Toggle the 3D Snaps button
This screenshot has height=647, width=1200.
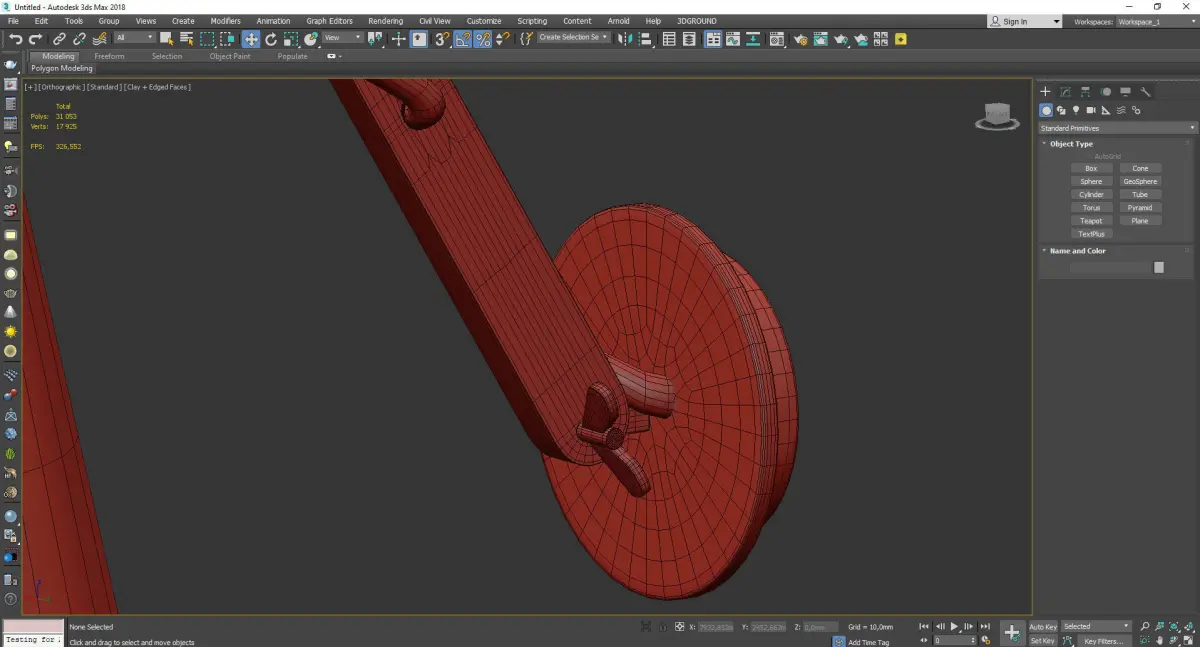(x=441, y=39)
